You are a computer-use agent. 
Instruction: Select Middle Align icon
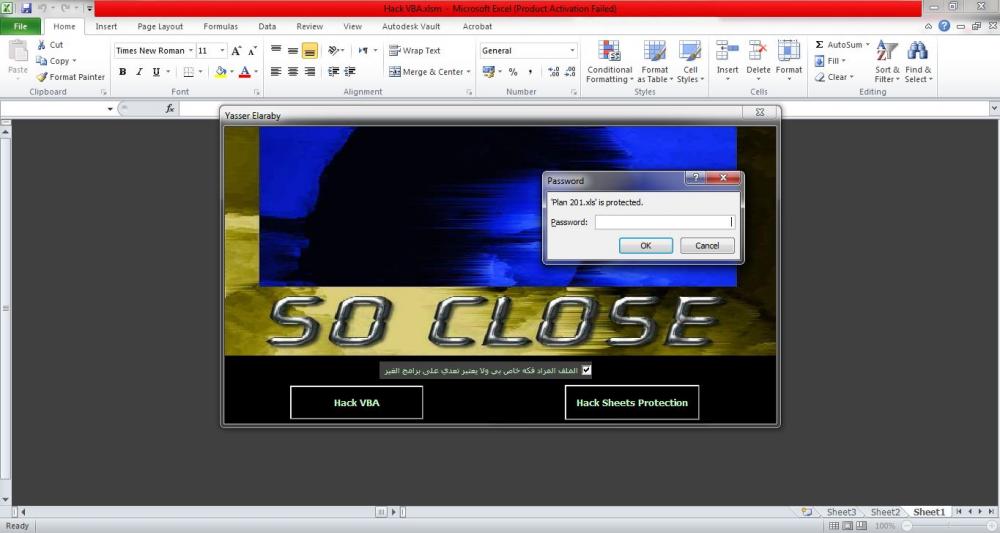tap(293, 50)
